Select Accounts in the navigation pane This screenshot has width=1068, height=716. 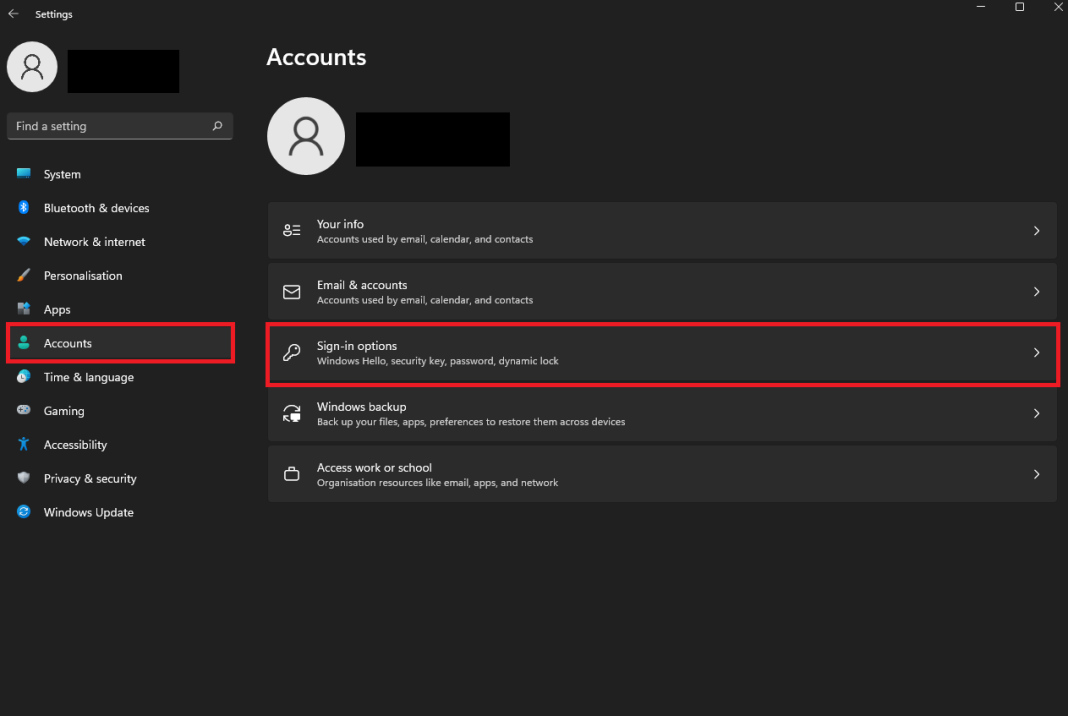(68, 343)
